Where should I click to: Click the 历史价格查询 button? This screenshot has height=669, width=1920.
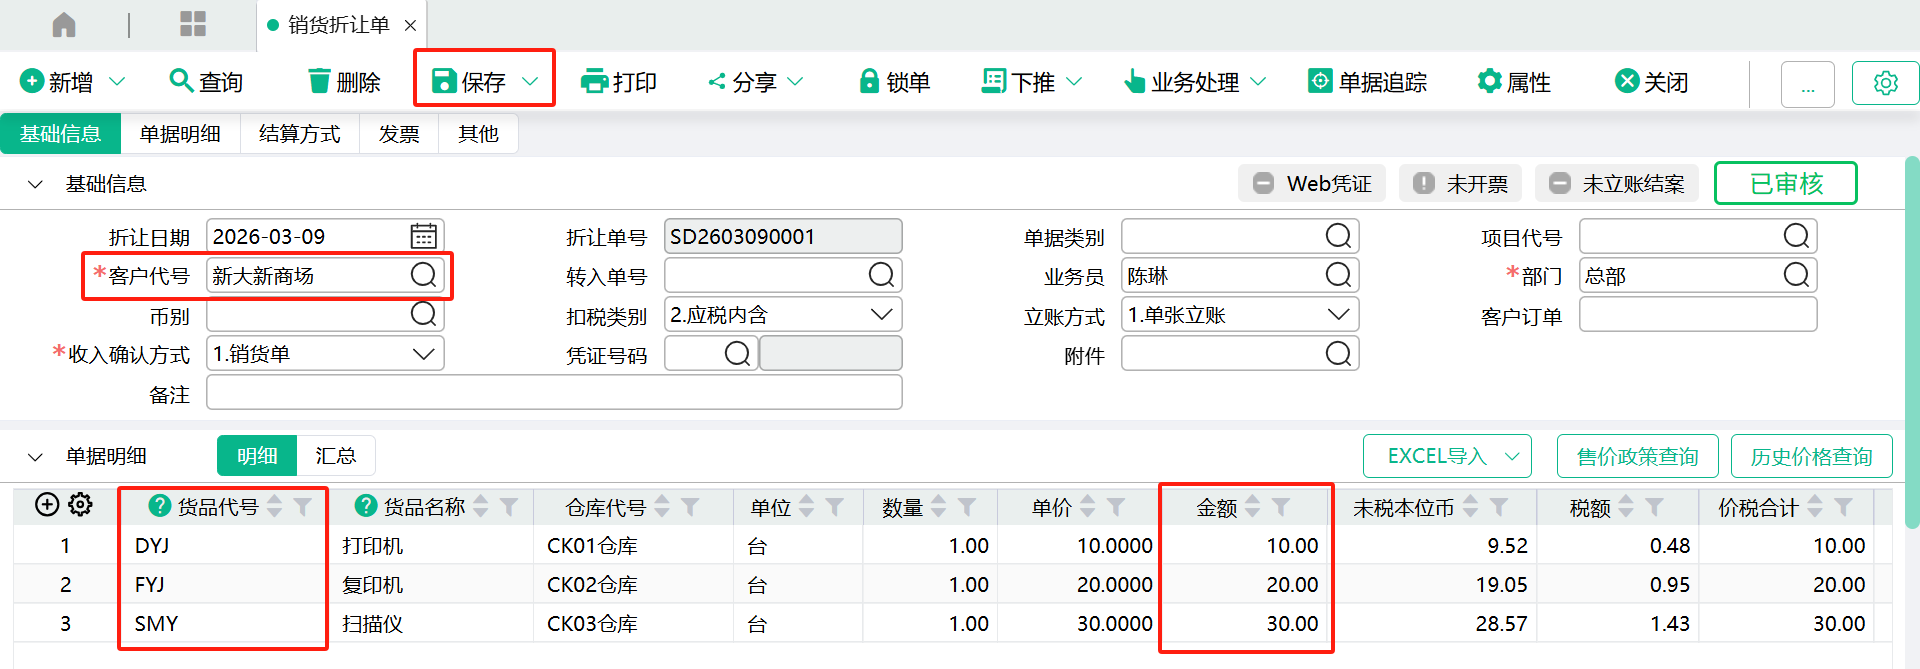1811,457
